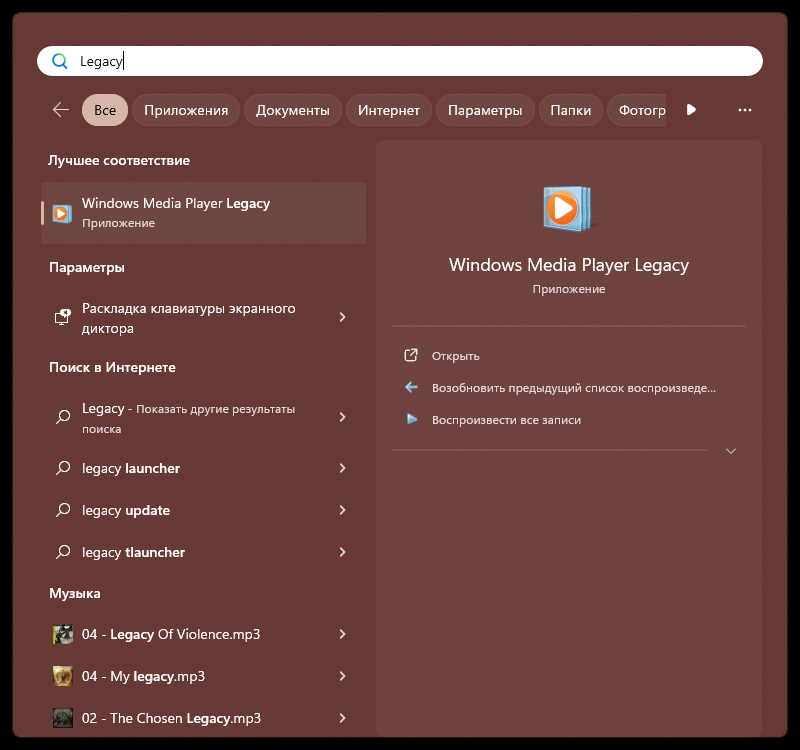Screen dimensions: 800x750
Task: Expand more actions with the down chevron
Action: click(731, 451)
